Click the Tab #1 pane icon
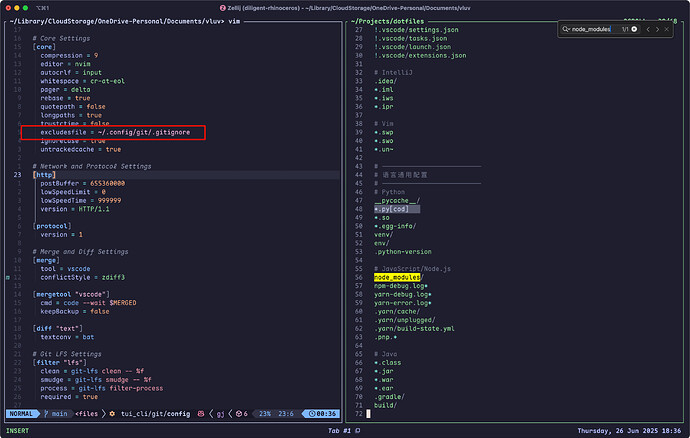The image size is (690, 438). click(357, 431)
